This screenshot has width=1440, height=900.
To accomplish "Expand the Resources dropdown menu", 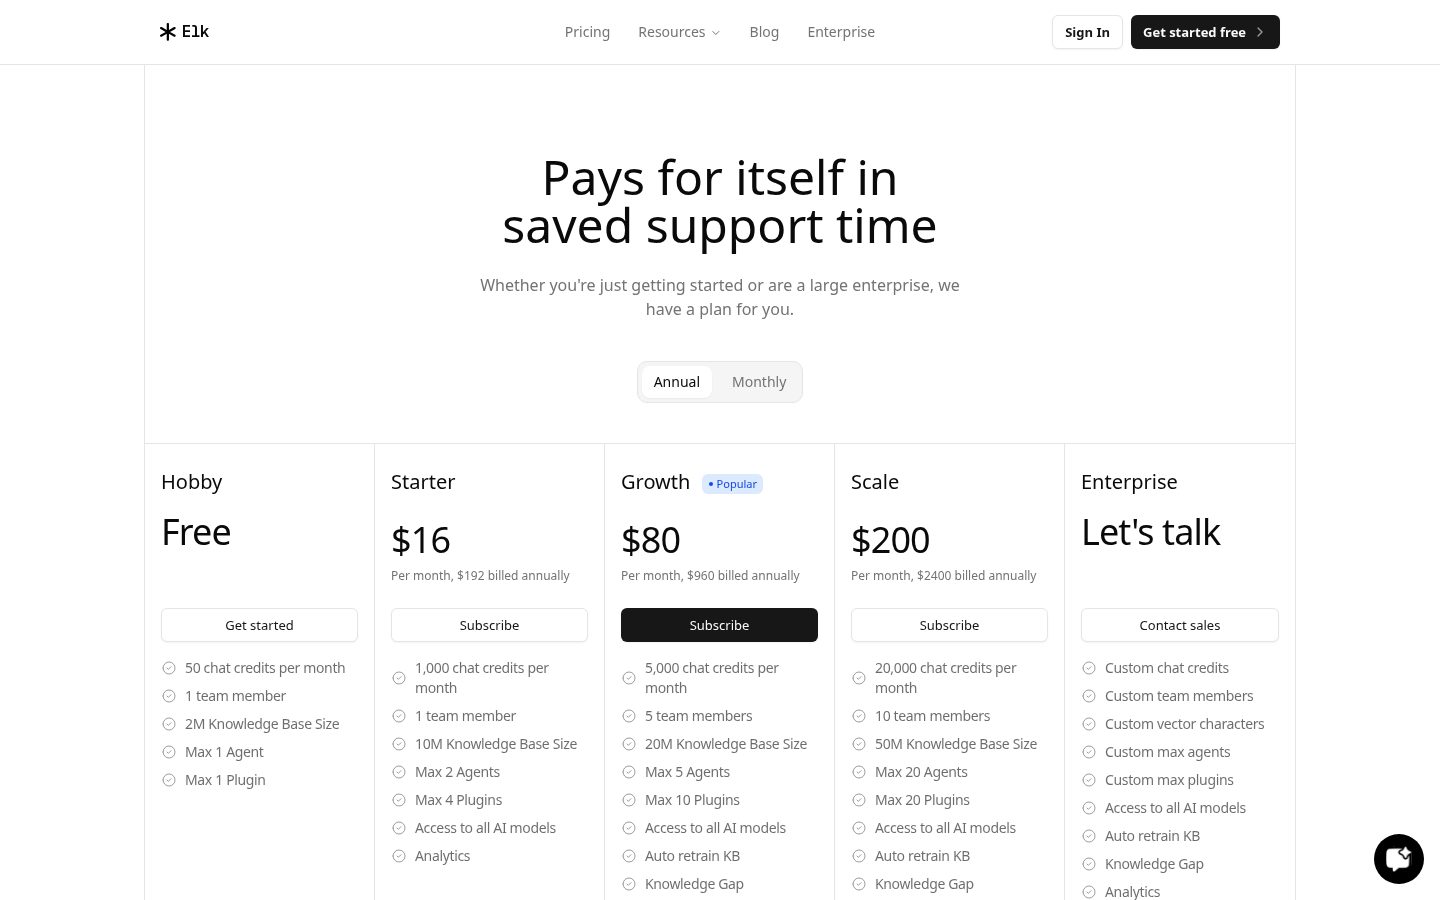I will pos(679,32).
